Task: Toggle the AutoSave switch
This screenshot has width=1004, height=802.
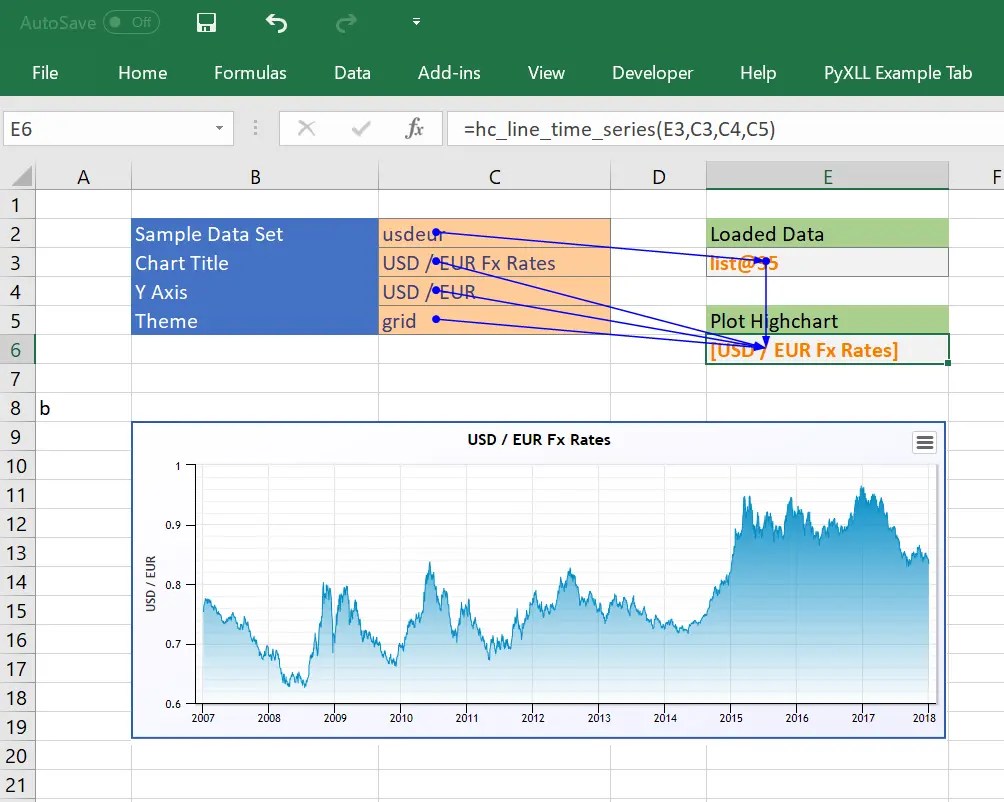Action: [x=131, y=22]
